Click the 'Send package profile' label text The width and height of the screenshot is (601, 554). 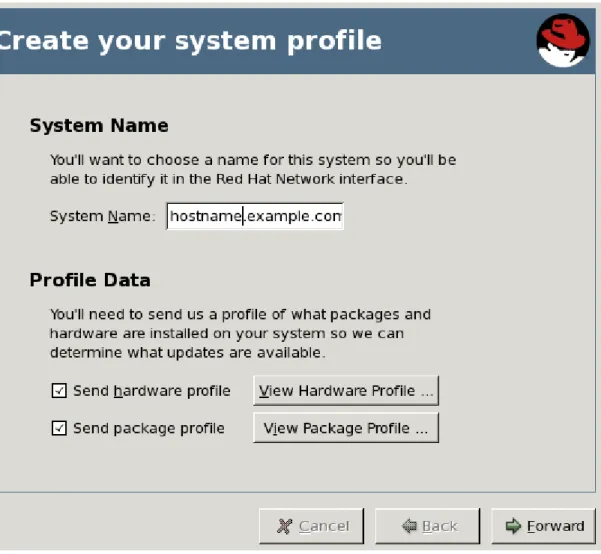(x=149, y=429)
